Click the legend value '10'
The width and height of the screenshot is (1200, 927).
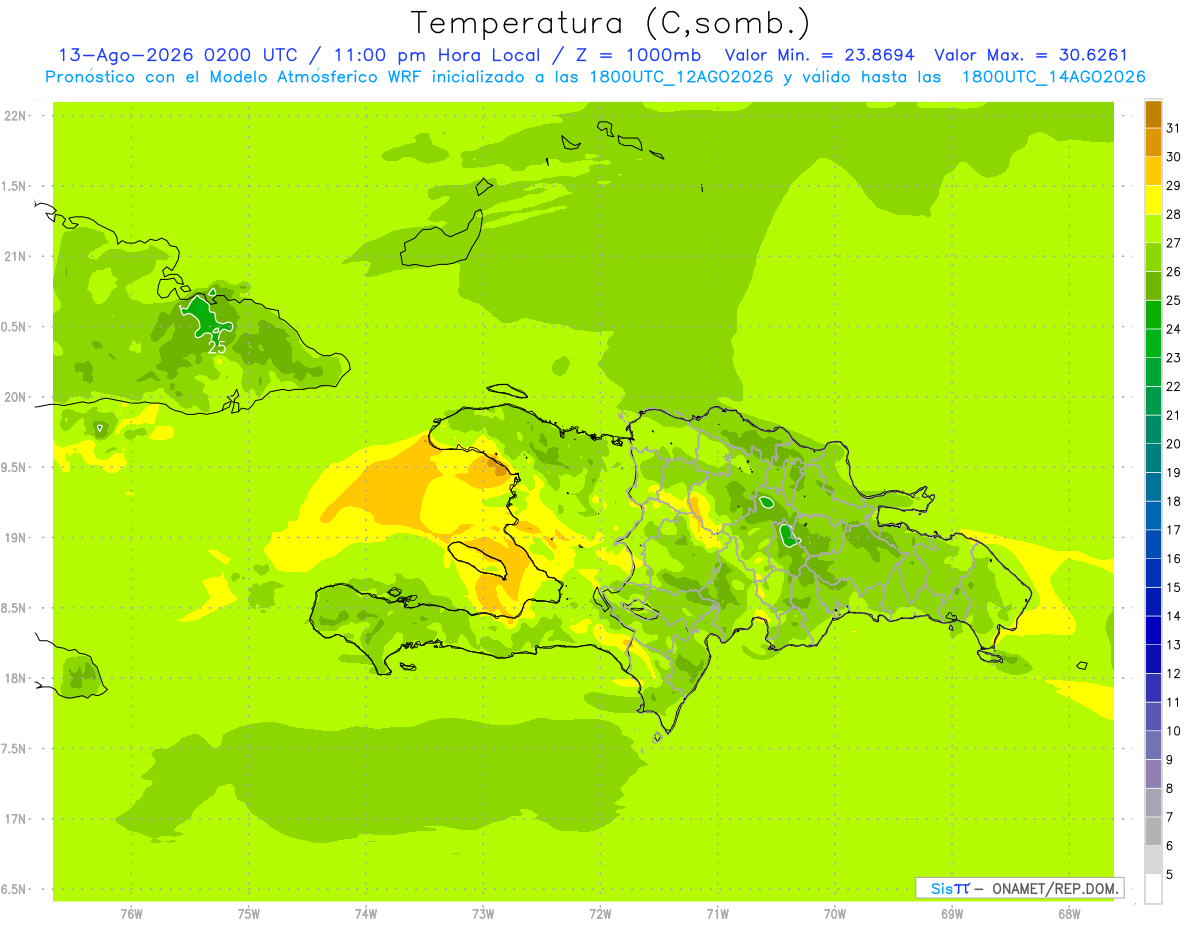tap(1173, 731)
